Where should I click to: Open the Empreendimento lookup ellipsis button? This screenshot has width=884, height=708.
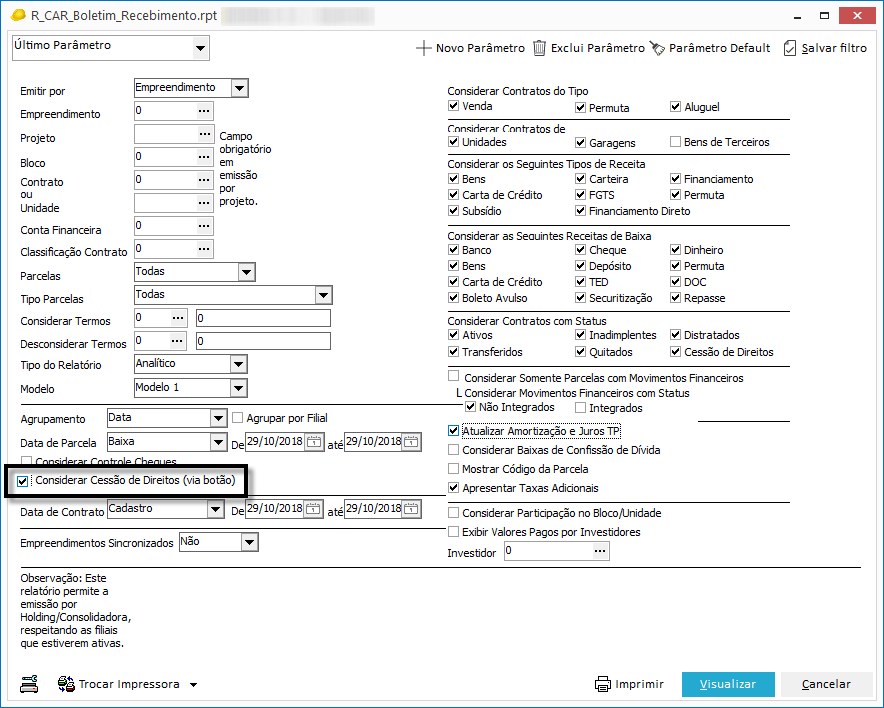coord(204,111)
